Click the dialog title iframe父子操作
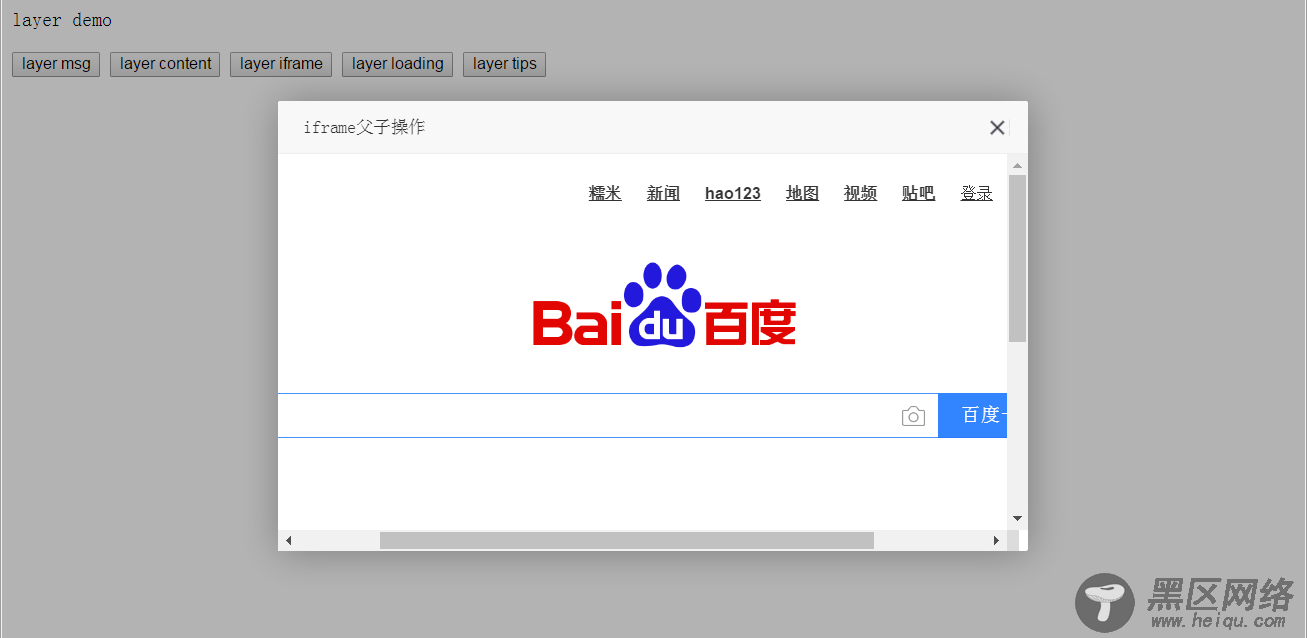This screenshot has width=1307, height=638. point(364,128)
